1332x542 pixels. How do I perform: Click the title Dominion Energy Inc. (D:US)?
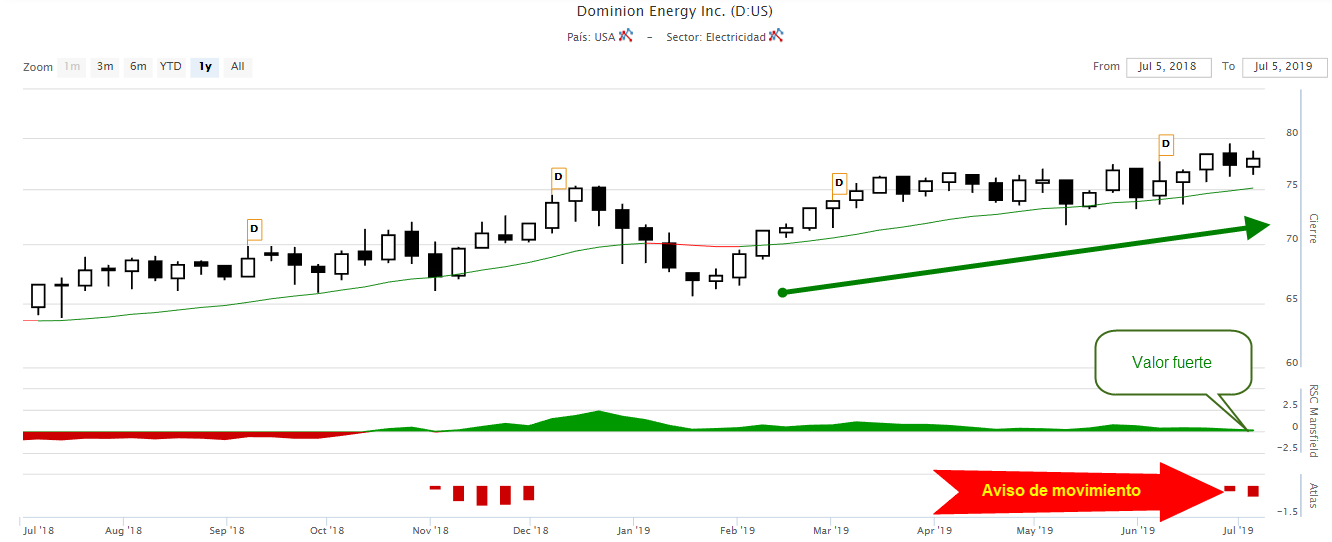coord(675,12)
